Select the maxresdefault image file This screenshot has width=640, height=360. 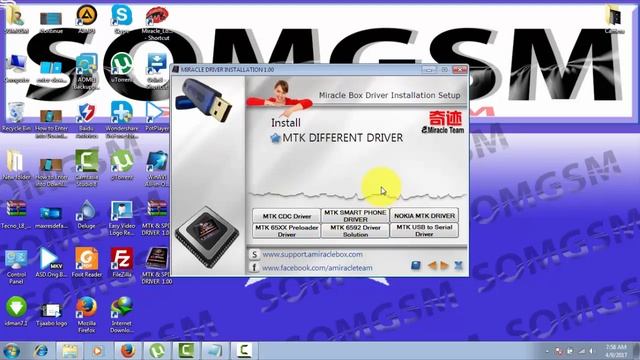pos(51,216)
